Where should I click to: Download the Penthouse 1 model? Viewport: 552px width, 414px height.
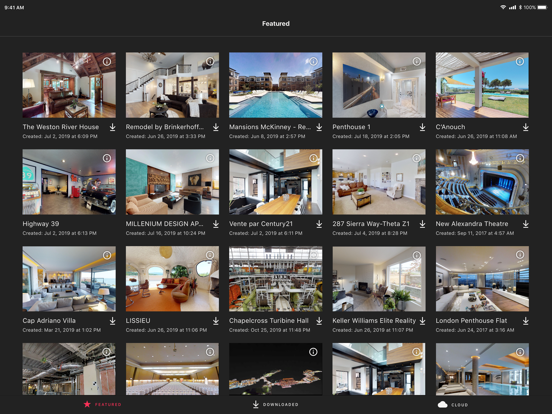(x=422, y=127)
